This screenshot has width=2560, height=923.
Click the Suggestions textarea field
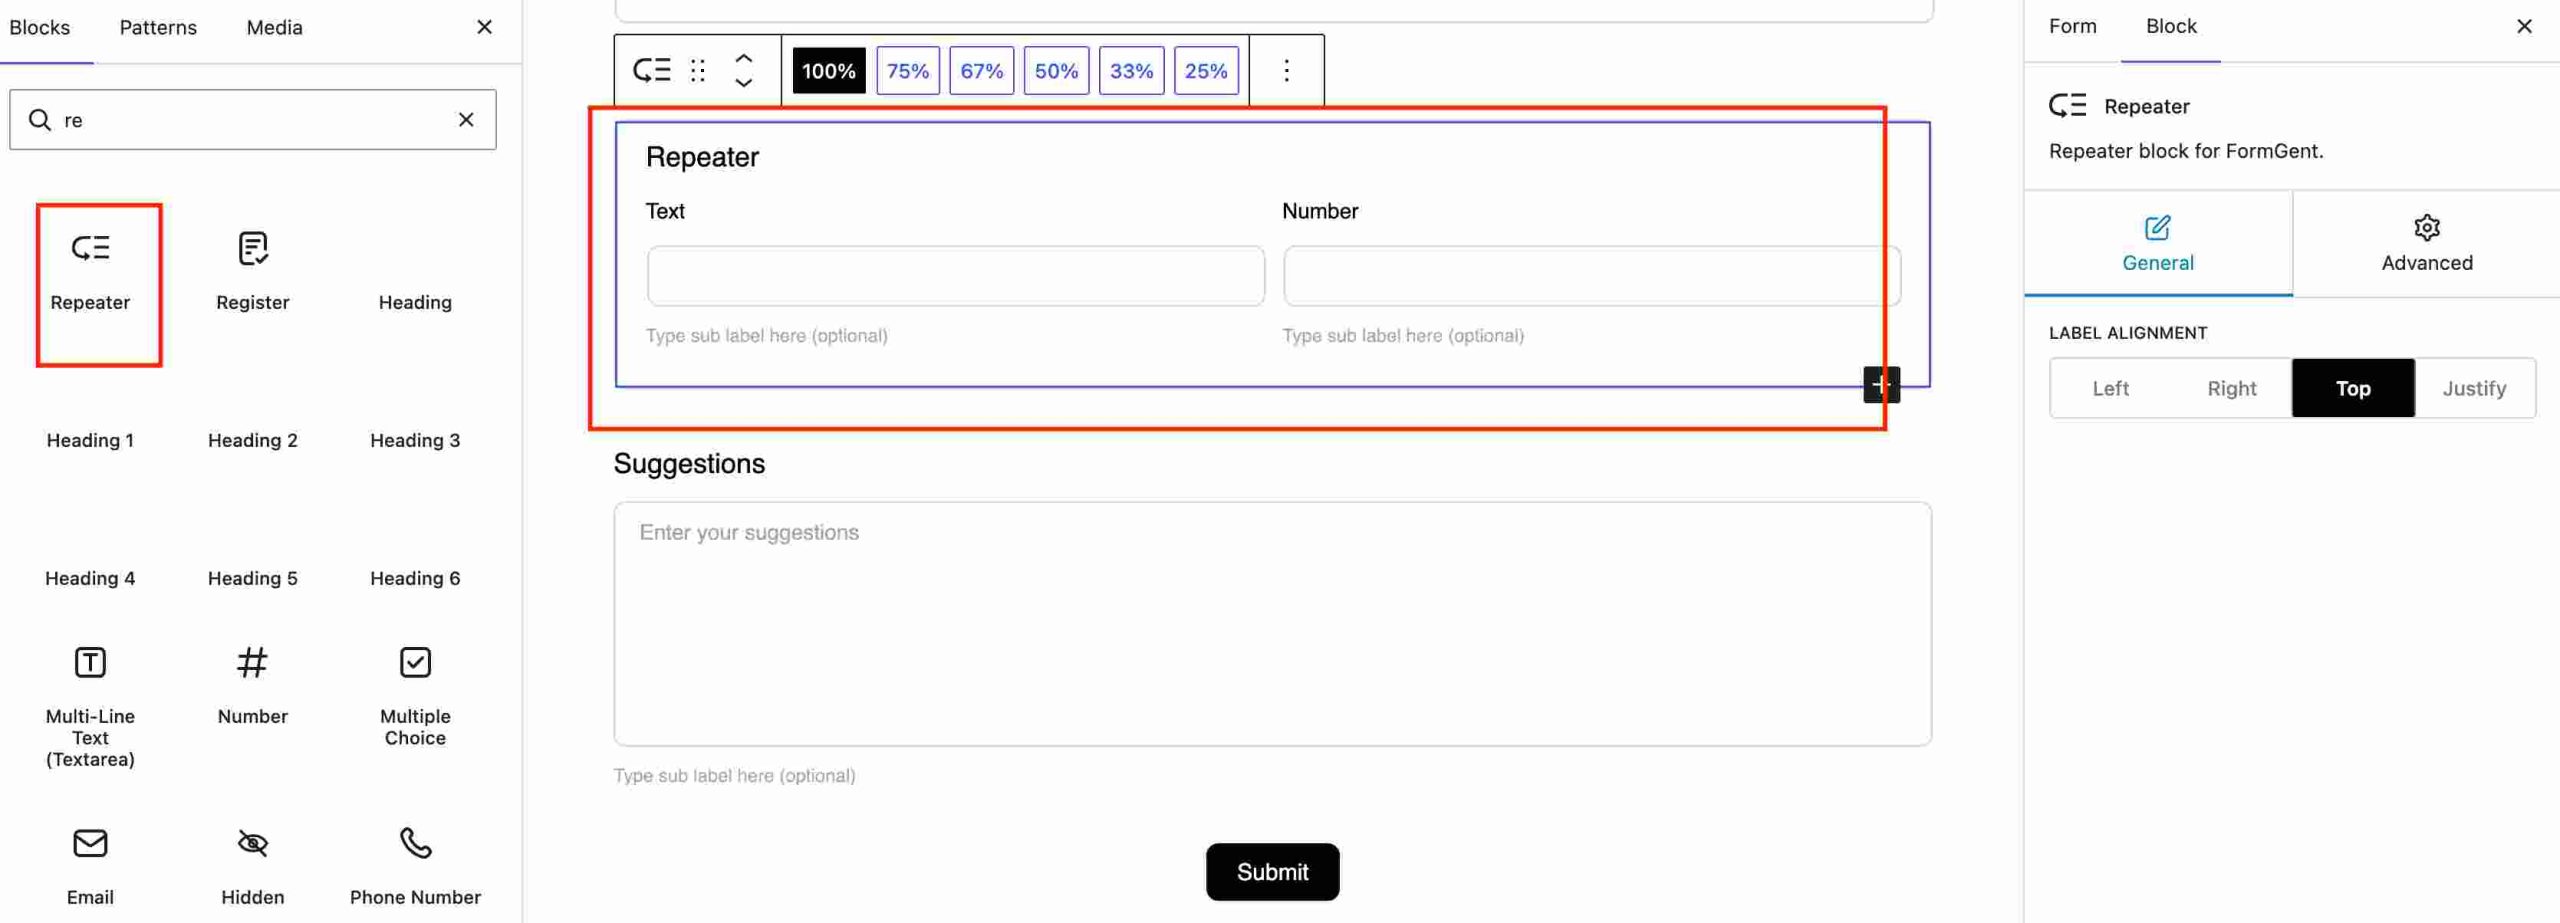pyautogui.click(x=1272, y=623)
